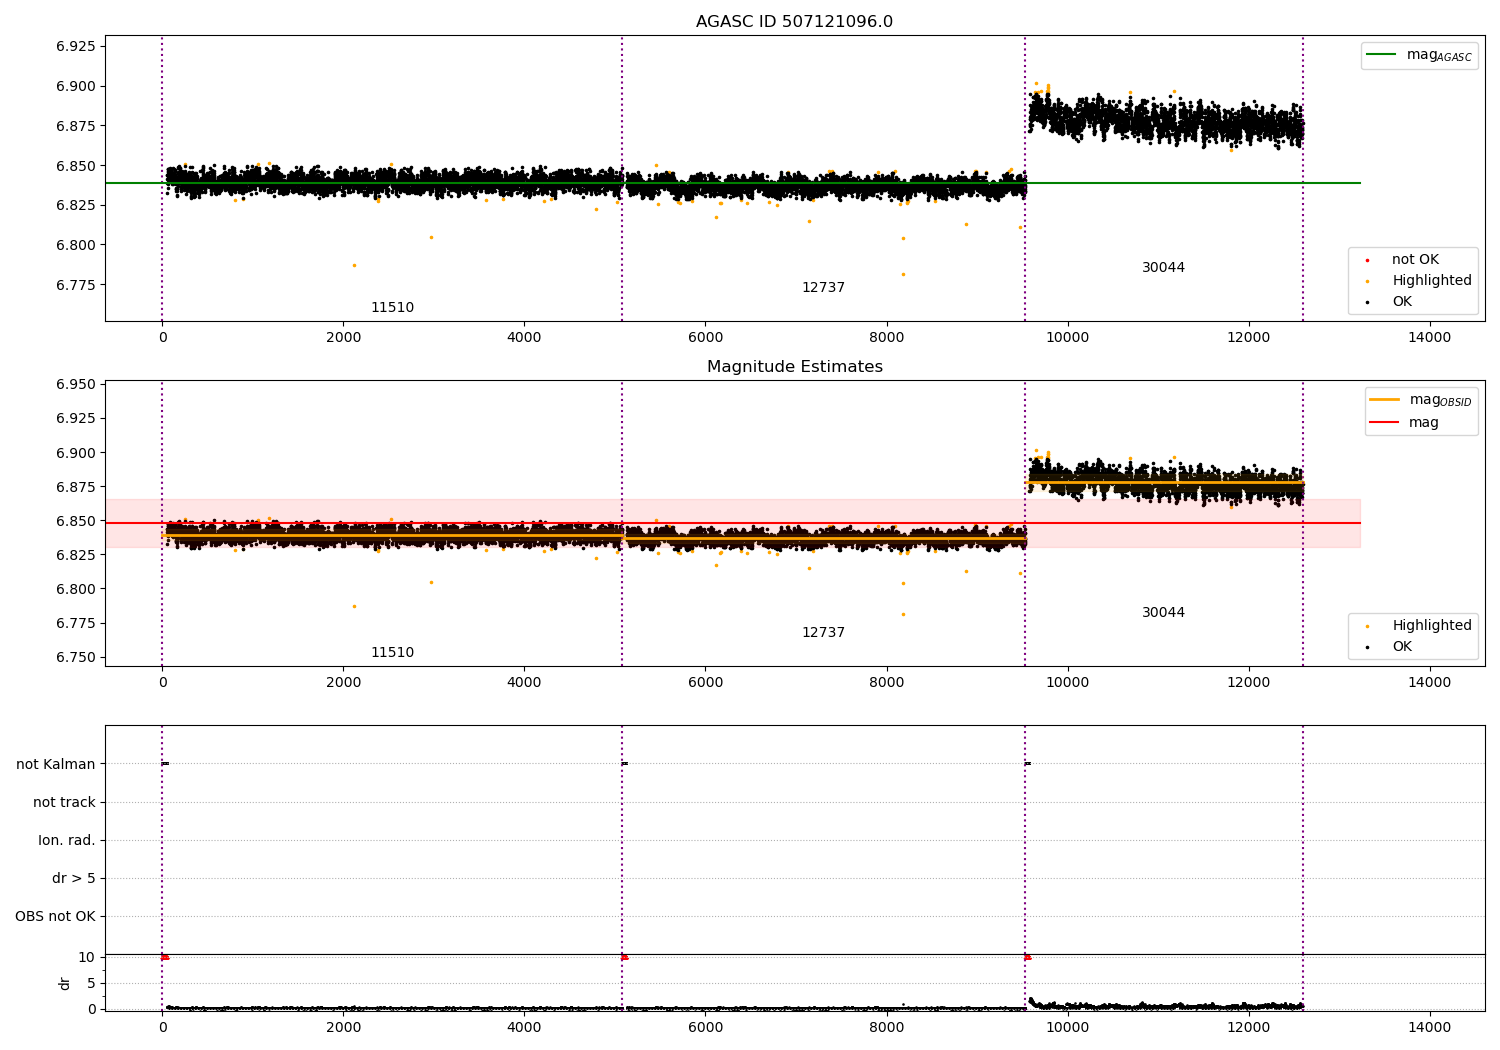
Task: Click the 6000 x-tick under Magnitude Estimates plot
Action: [705, 682]
